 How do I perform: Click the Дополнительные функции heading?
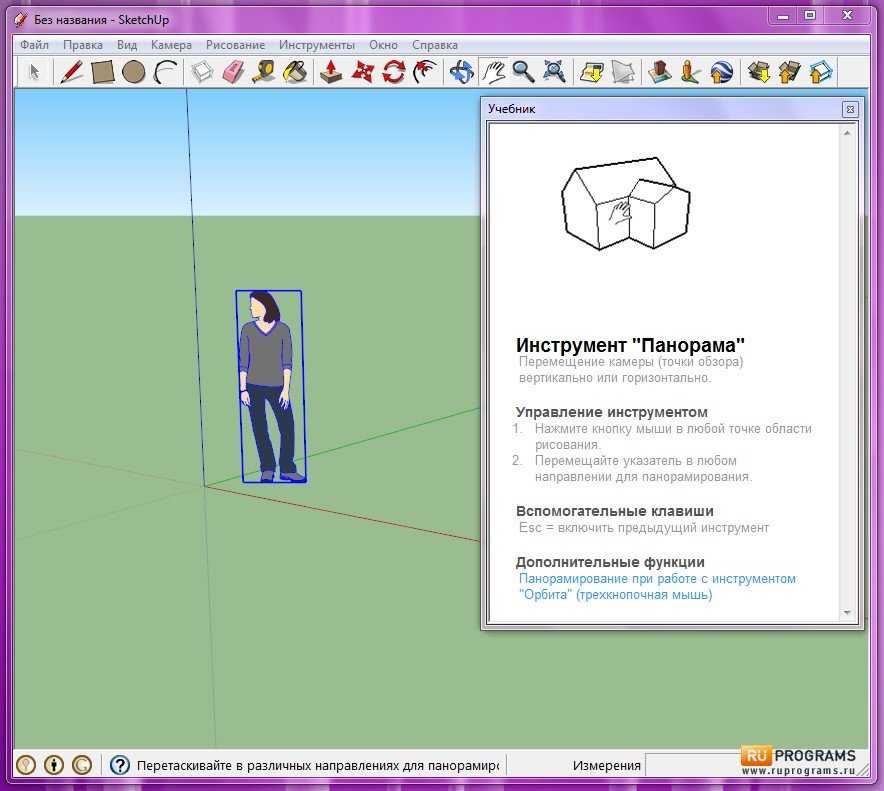[x=610, y=562]
